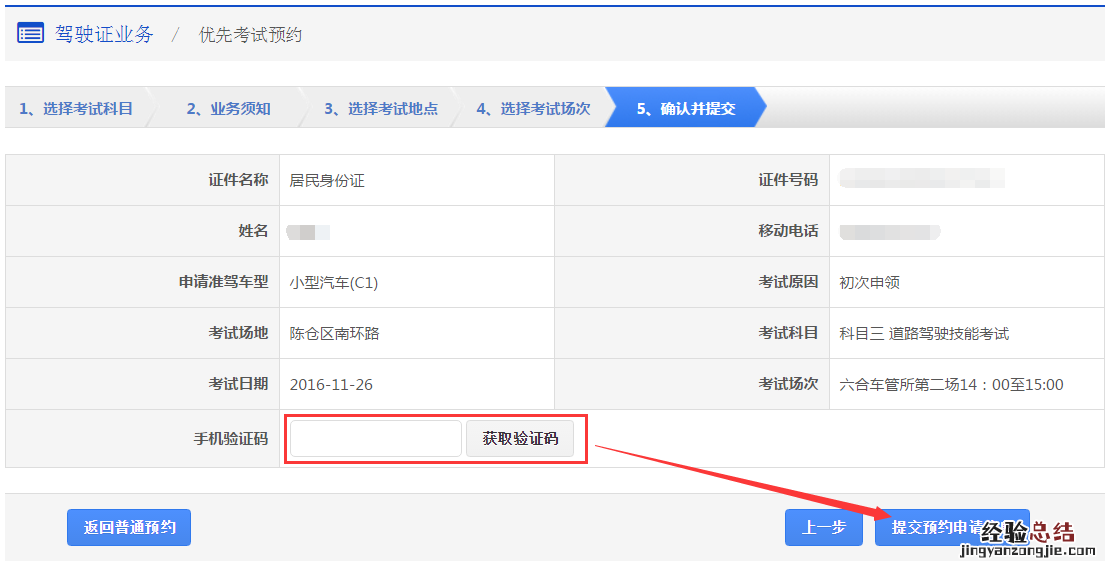The width and height of the screenshot is (1110, 569).
Task: Return to step 4 选择考试场次
Action: (x=533, y=109)
